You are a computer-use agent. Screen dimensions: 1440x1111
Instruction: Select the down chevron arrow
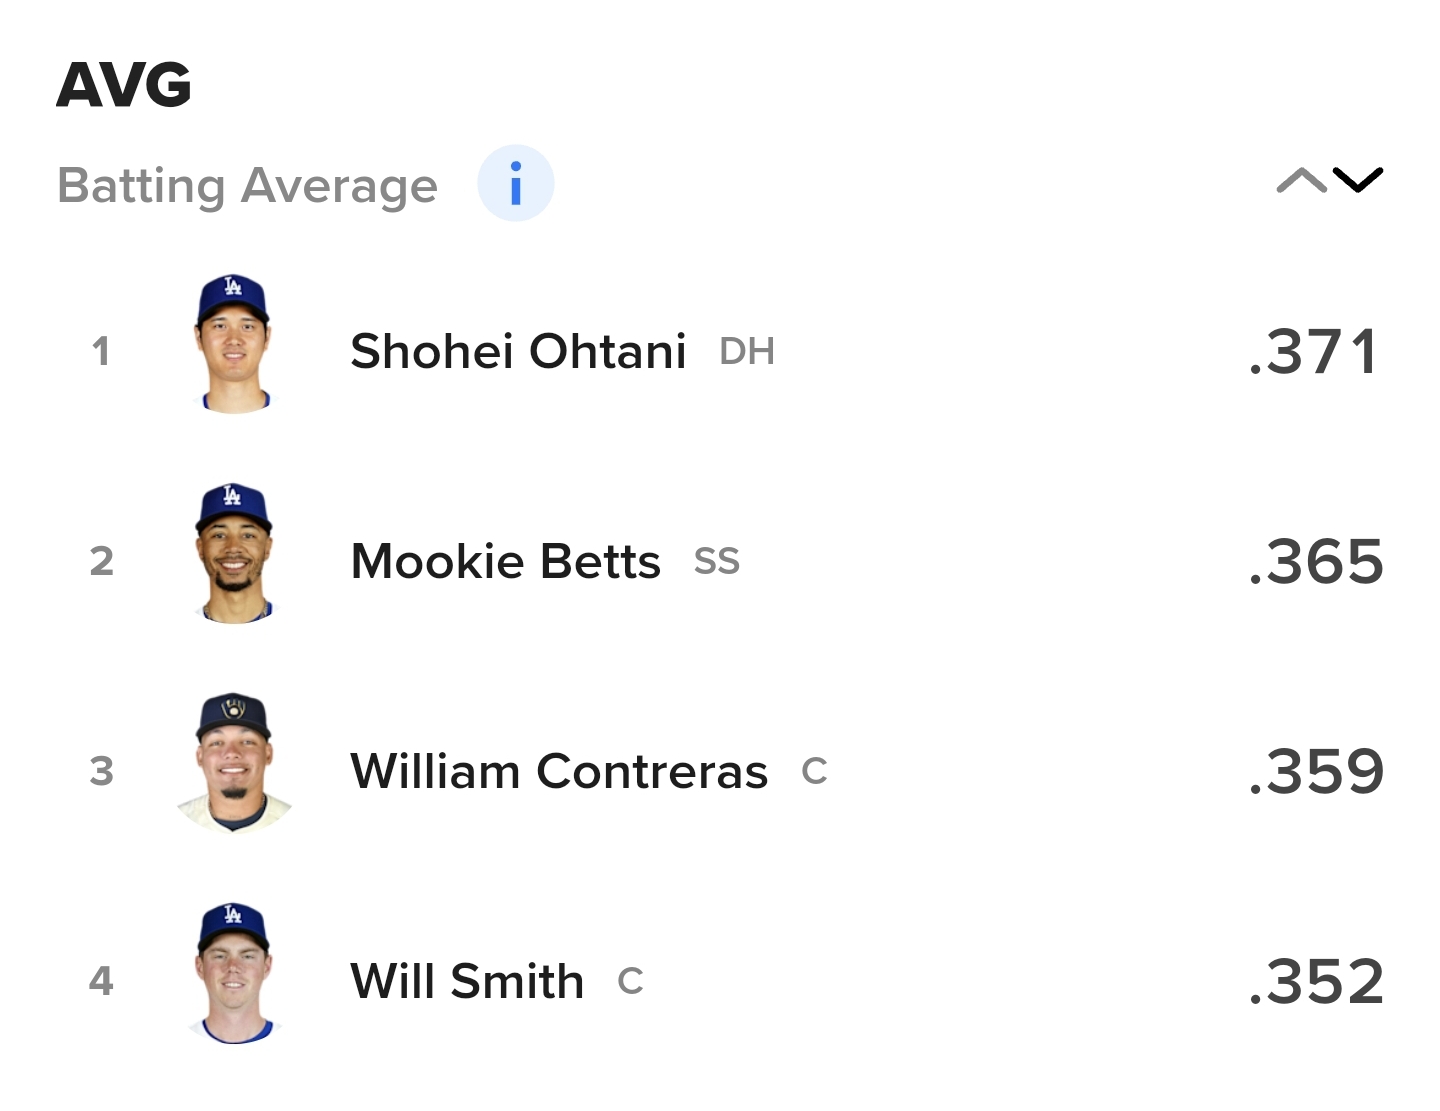coord(1358,180)
